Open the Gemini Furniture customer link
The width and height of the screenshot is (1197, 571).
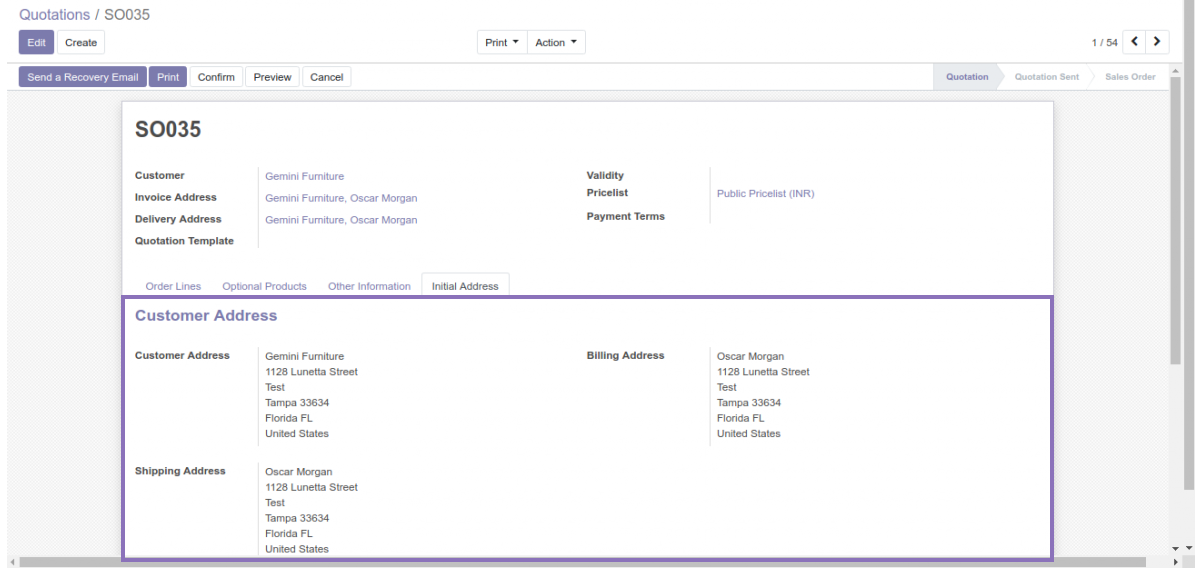click(304, 176)
